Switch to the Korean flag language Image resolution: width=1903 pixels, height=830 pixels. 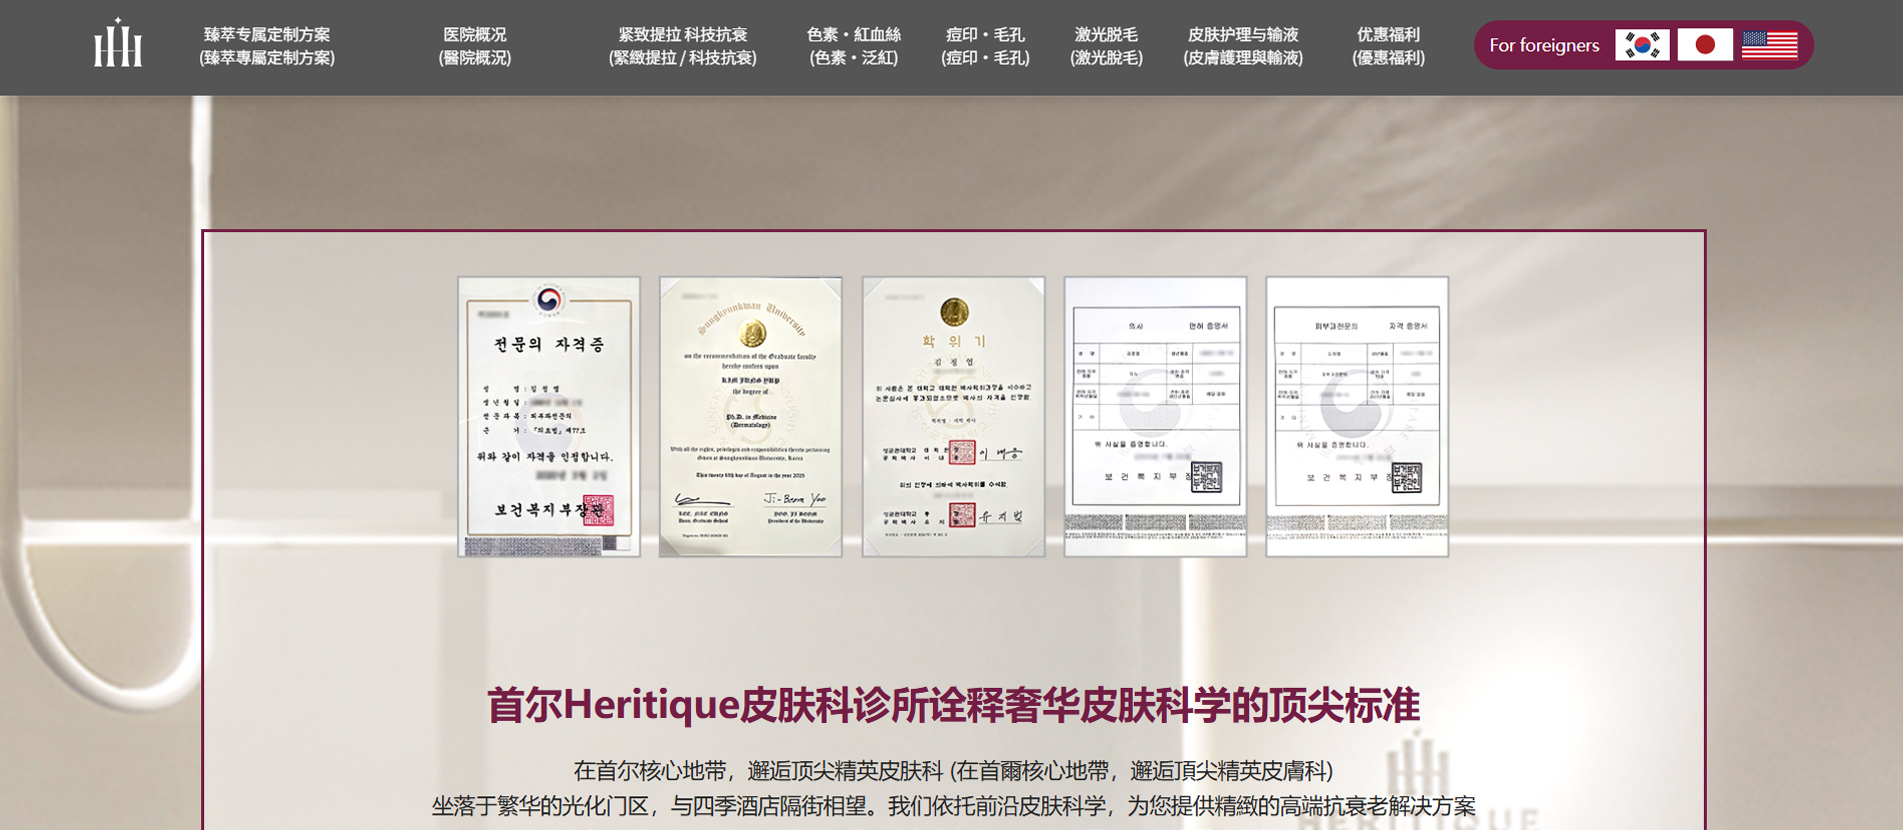point(1642,45)
